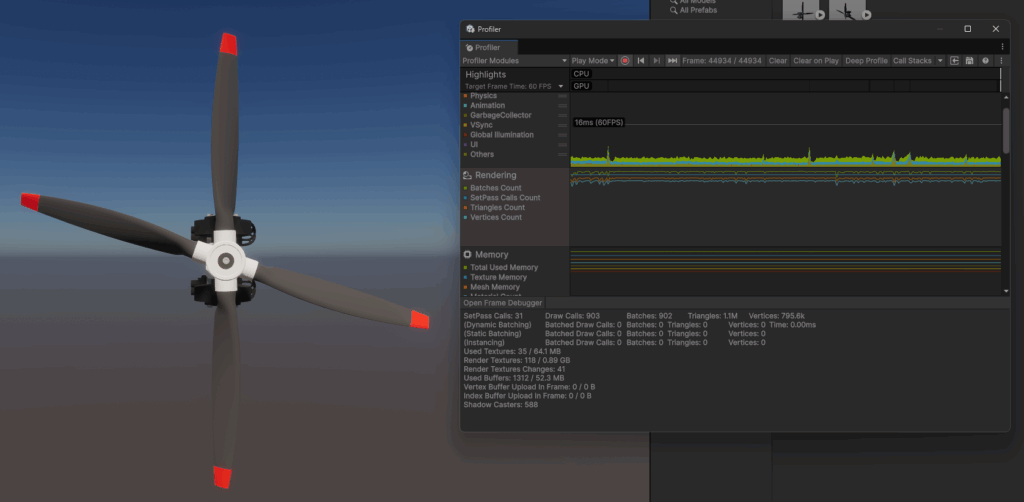Jump to the current (last) frame
Screen dimensions: 1024x502
click(672, 61)
